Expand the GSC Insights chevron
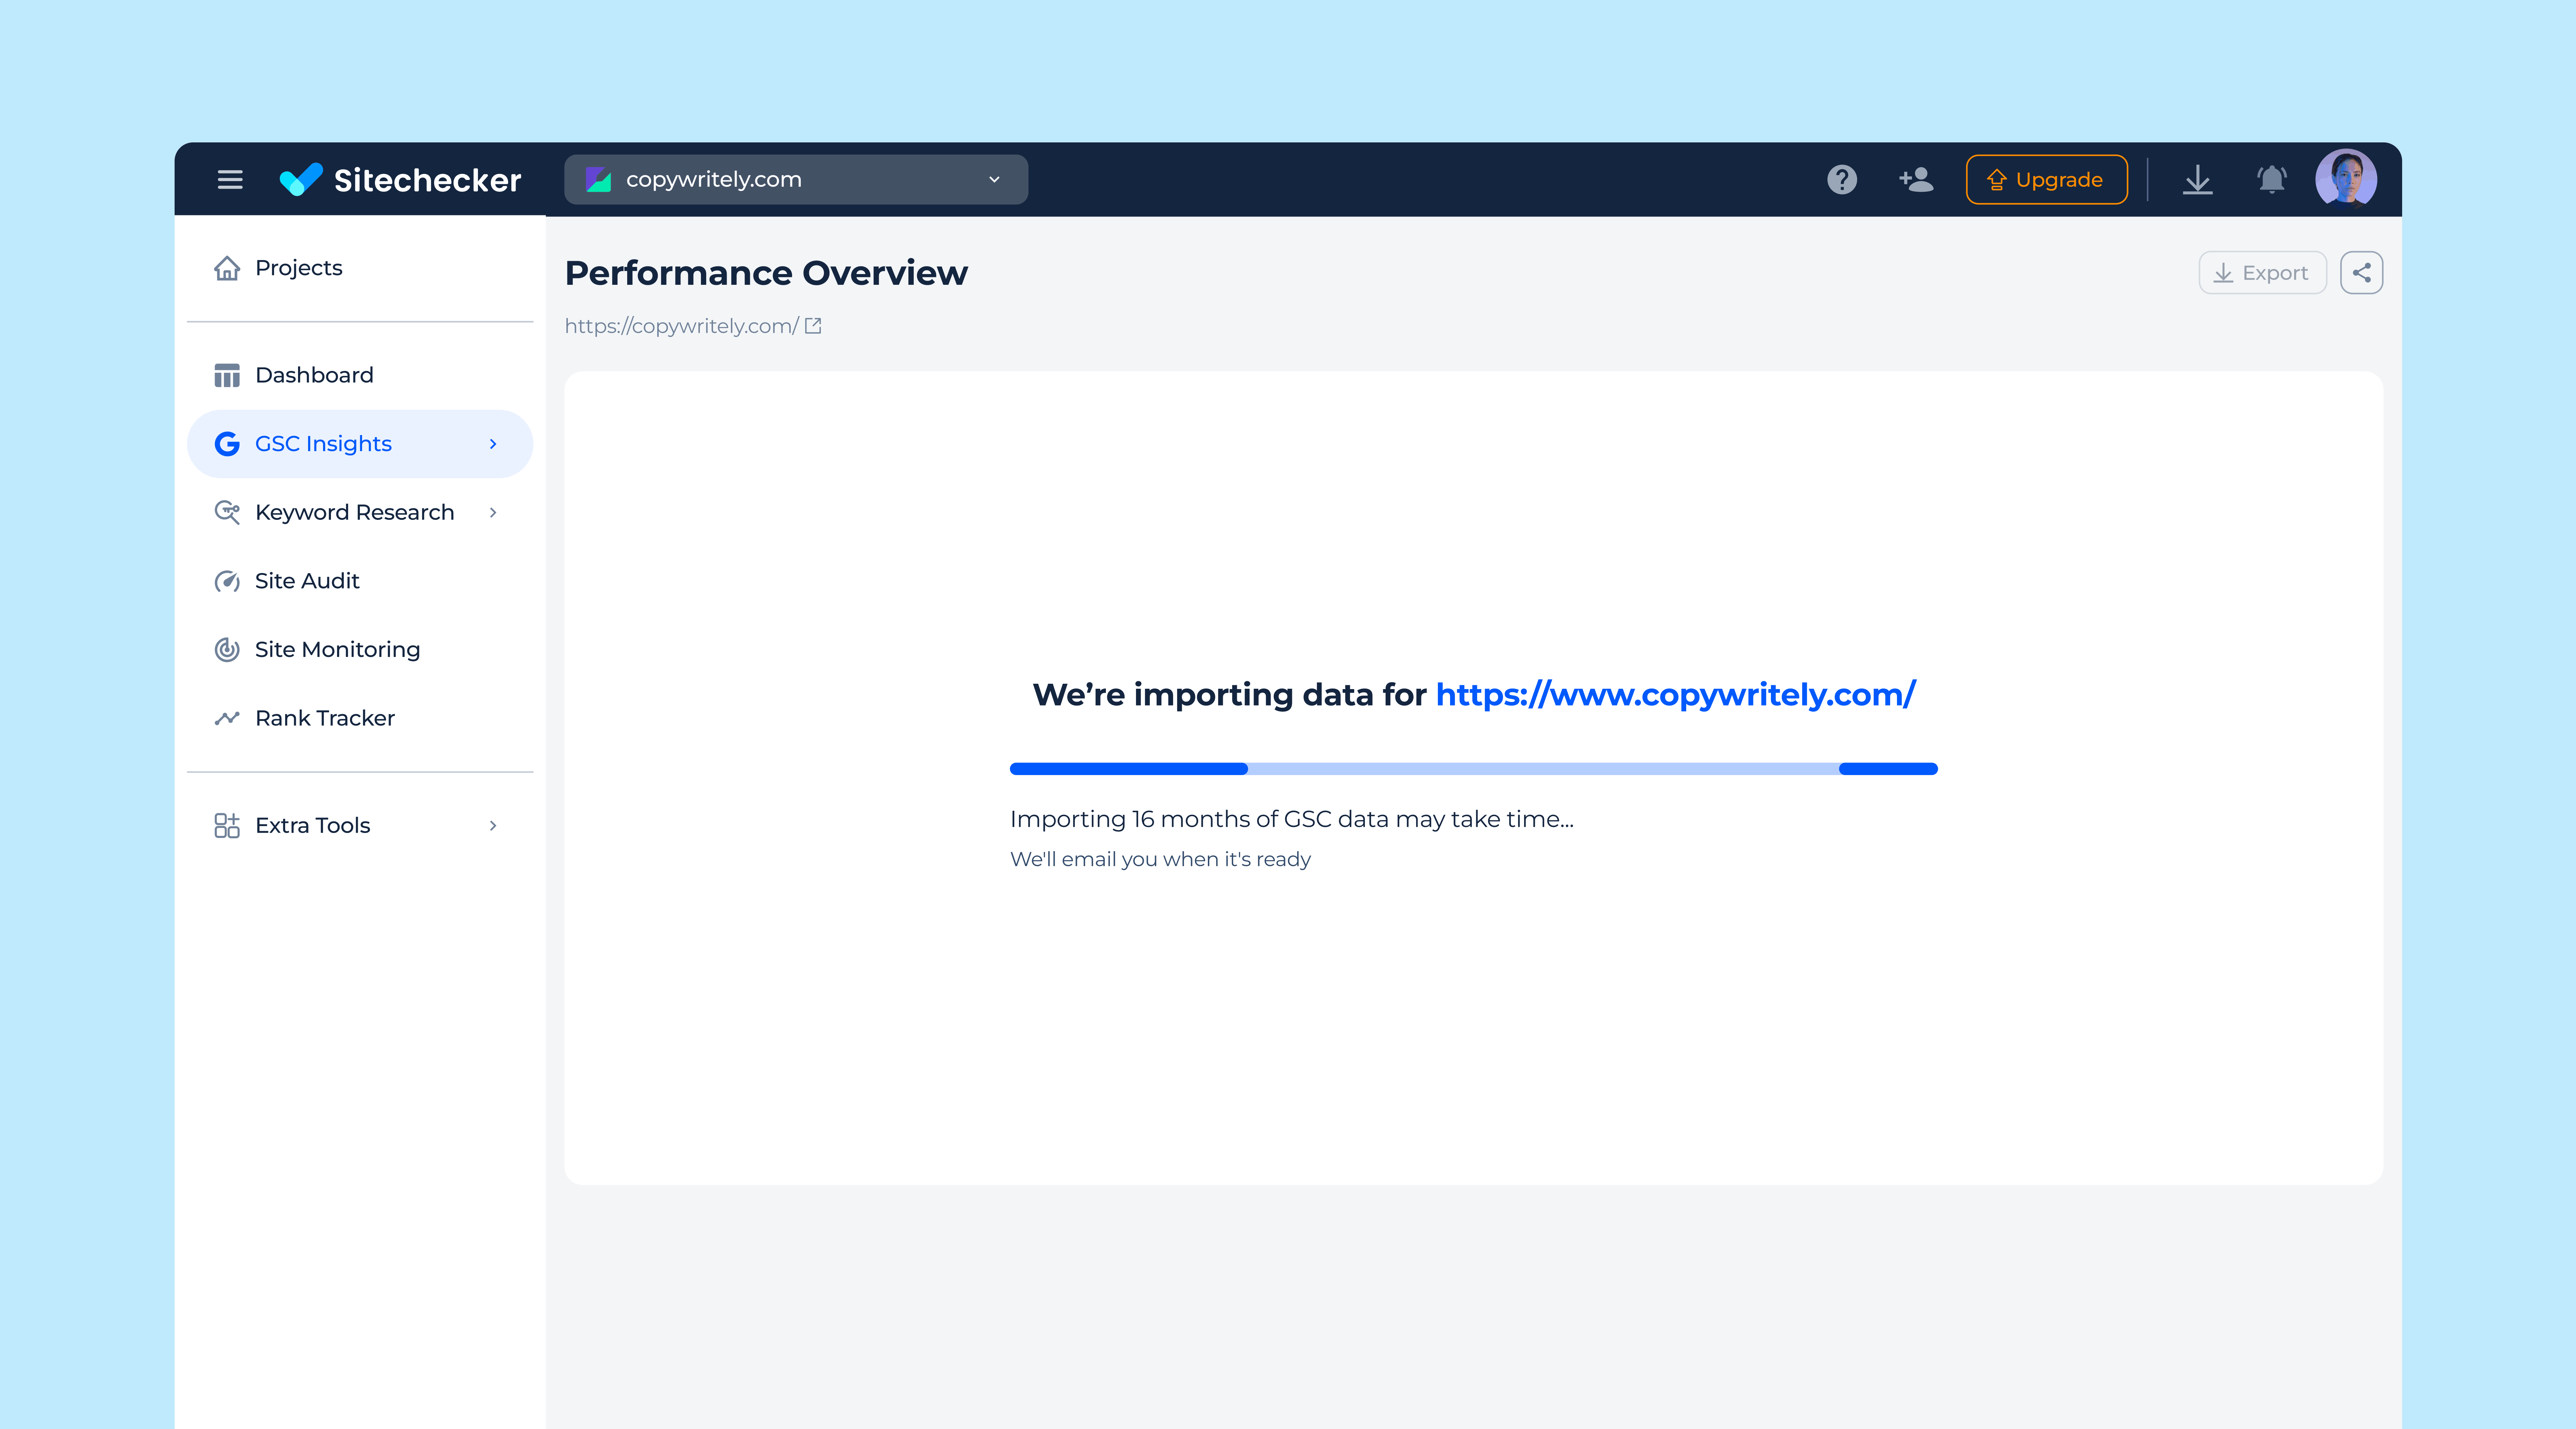The width and height of the screenshot is (2576, 1429). point(493,444)
